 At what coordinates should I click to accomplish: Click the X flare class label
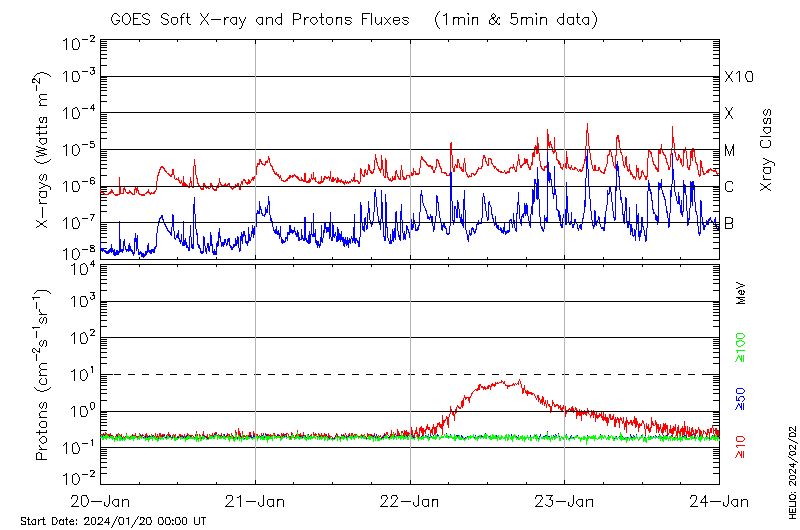729,113
